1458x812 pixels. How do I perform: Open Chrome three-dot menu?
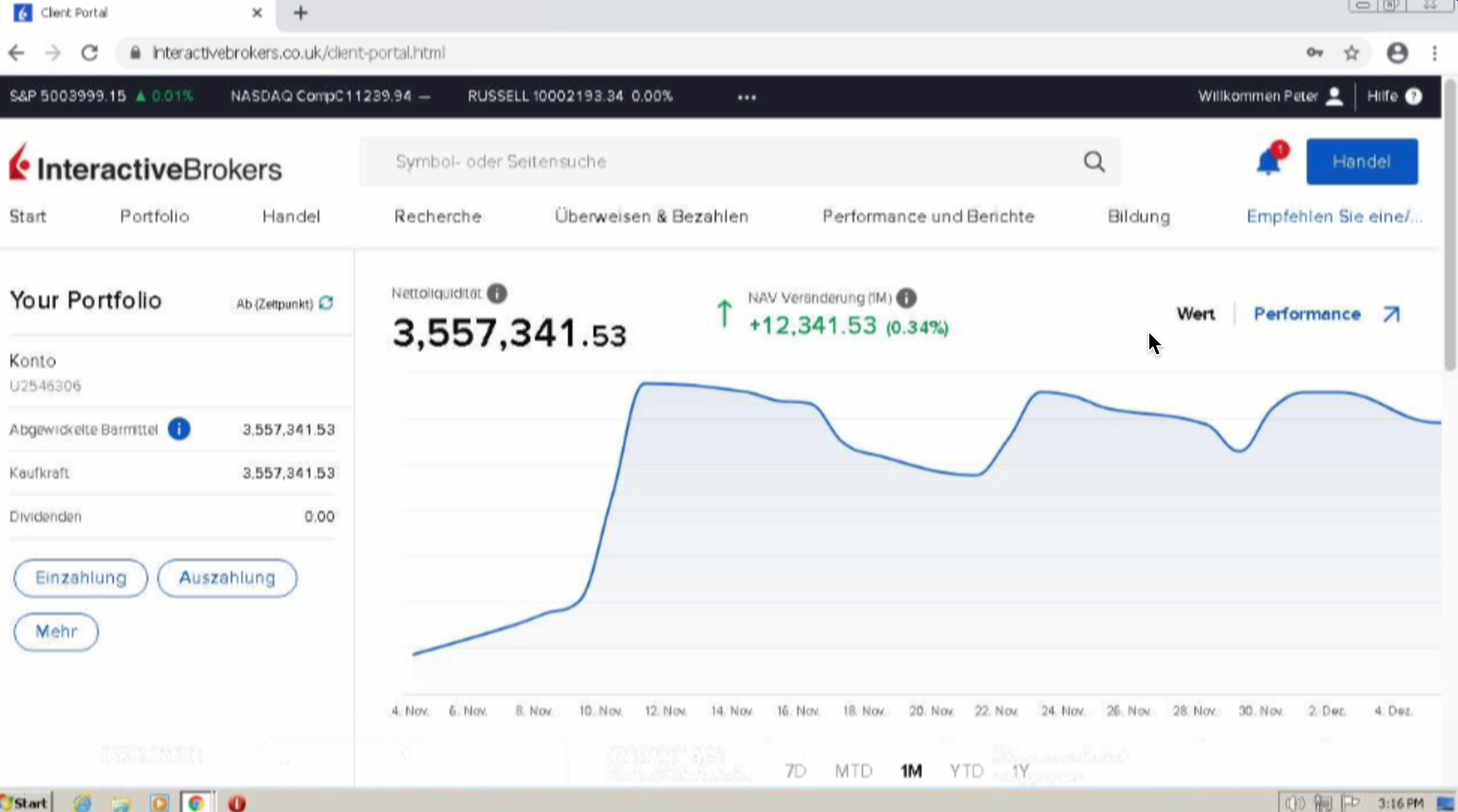(x=1435, y=53)
